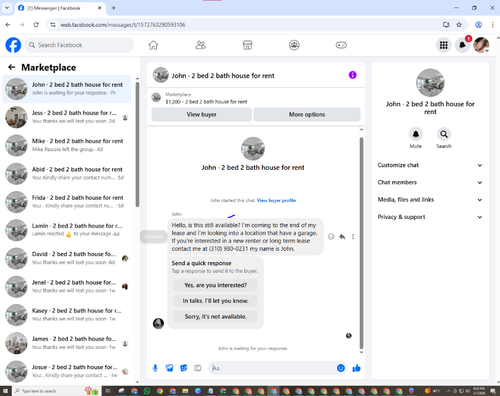This screenshot has height=396, width=500.
Task: Choose a sticker icon in composer
Action: pyautogui.click(x=184, y=368)
